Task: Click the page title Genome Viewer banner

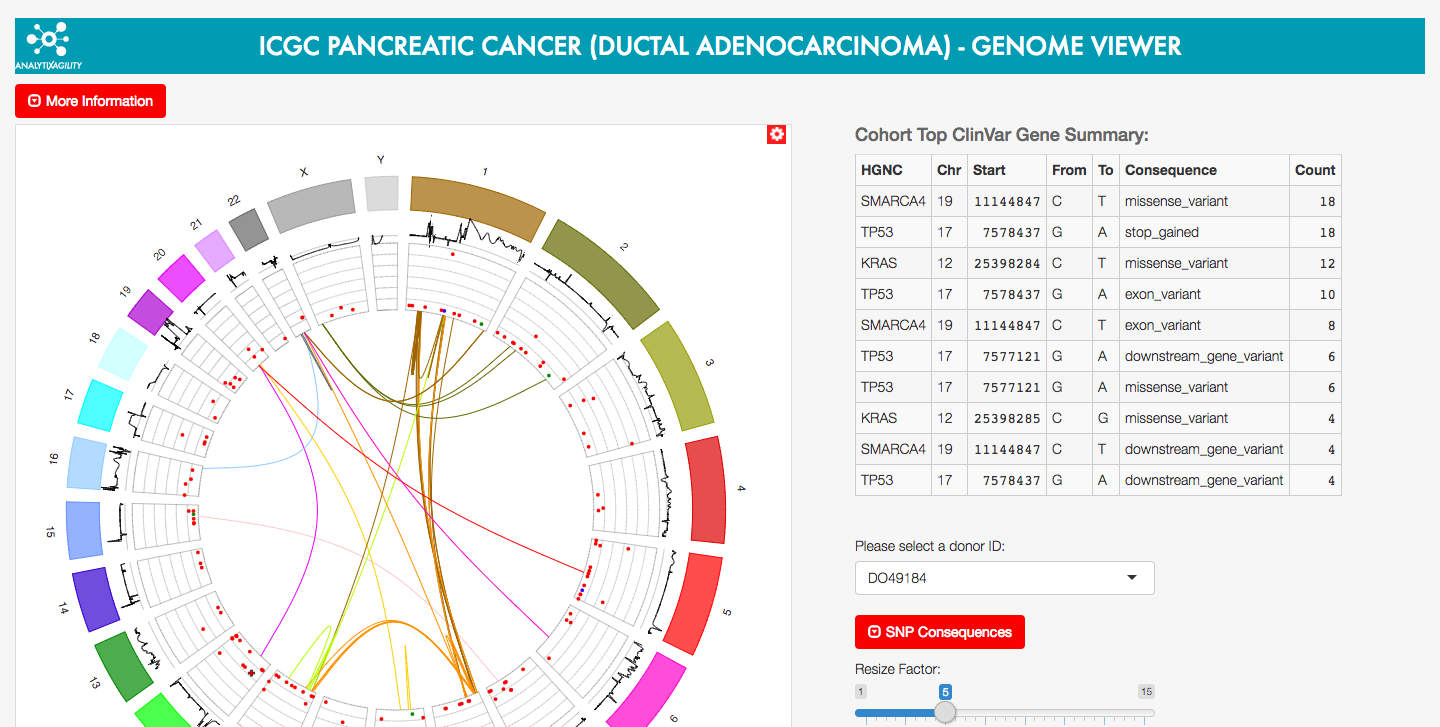Action: coord(720,46)
